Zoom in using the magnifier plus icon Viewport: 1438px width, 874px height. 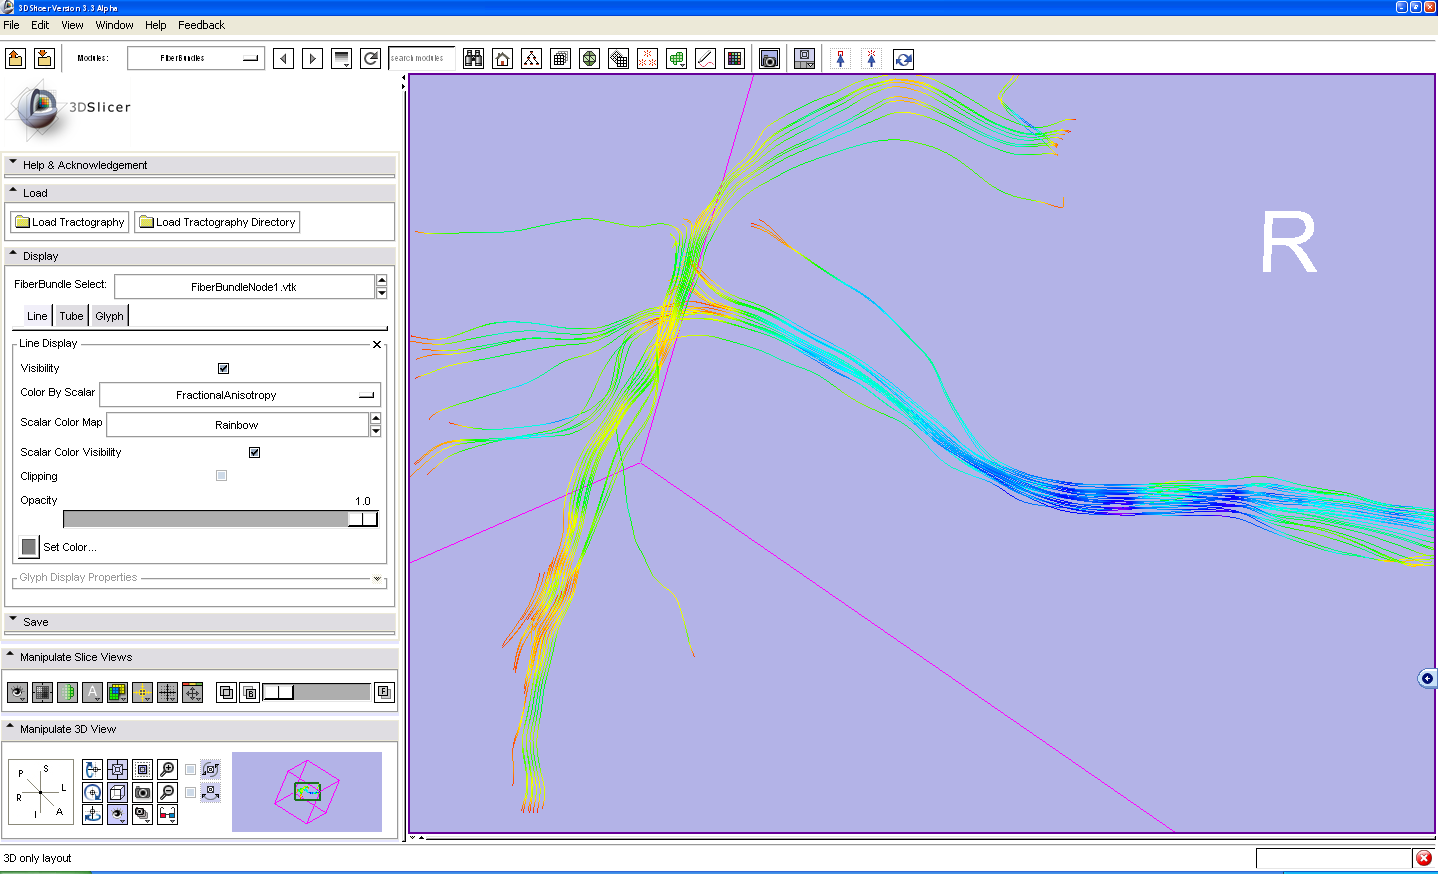click(168, 769)
